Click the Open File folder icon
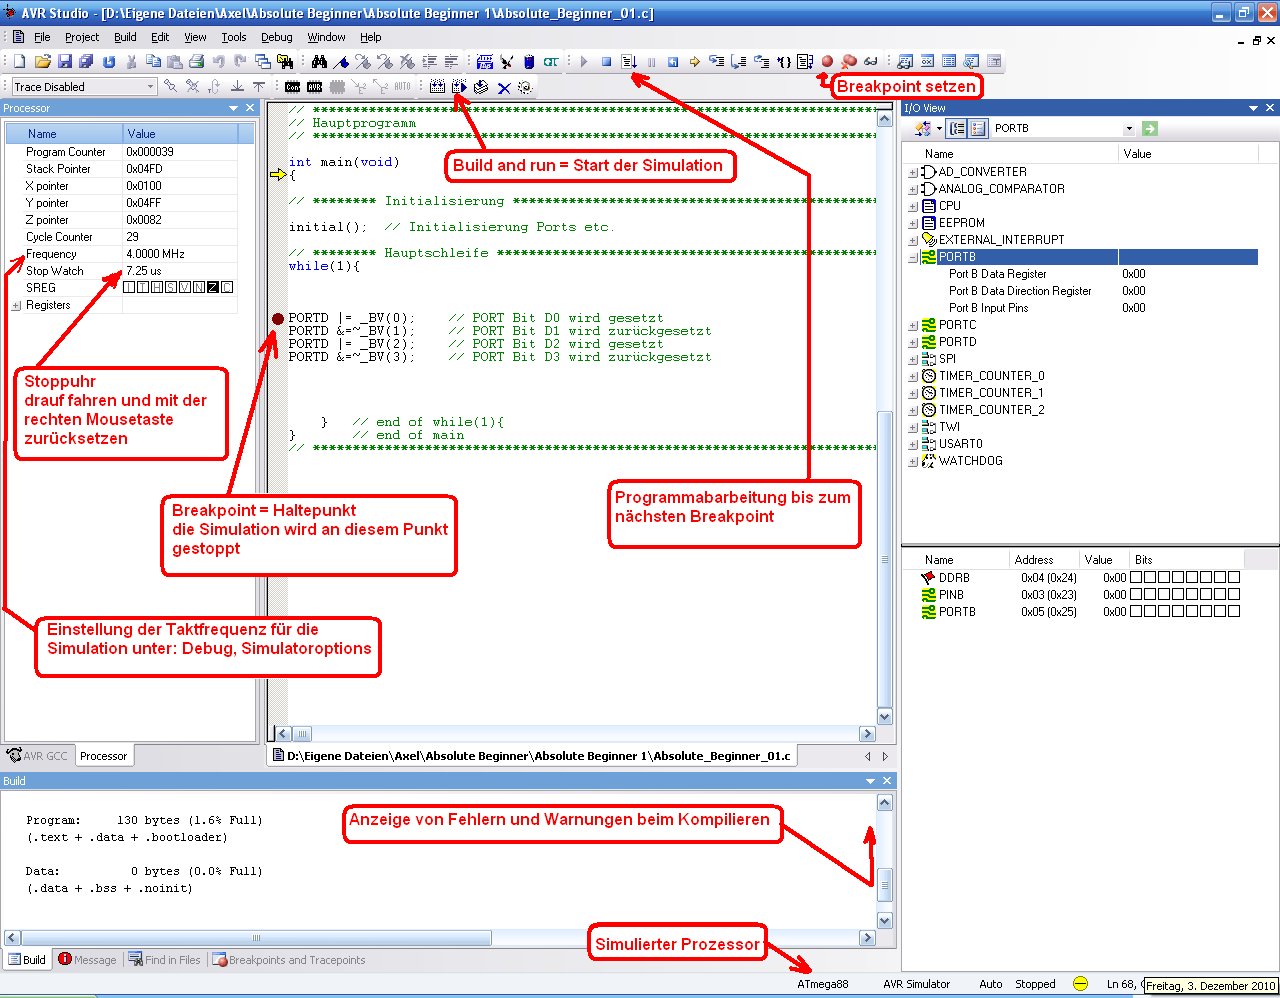The height and width of the screenshot is (998, 1280). (x=43, y=61)
